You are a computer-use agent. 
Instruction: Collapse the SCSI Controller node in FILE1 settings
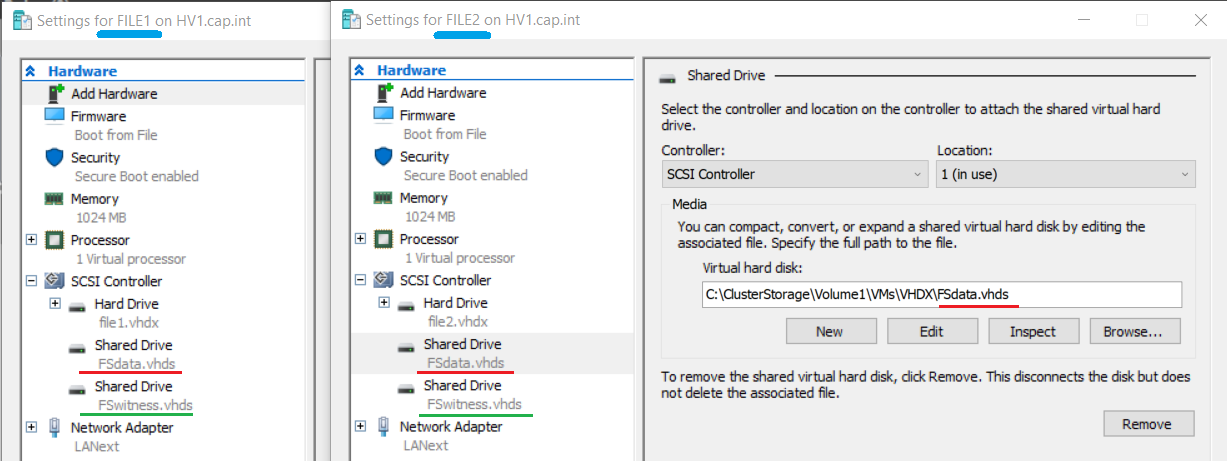pyautogui.click(x=31, y=282)
